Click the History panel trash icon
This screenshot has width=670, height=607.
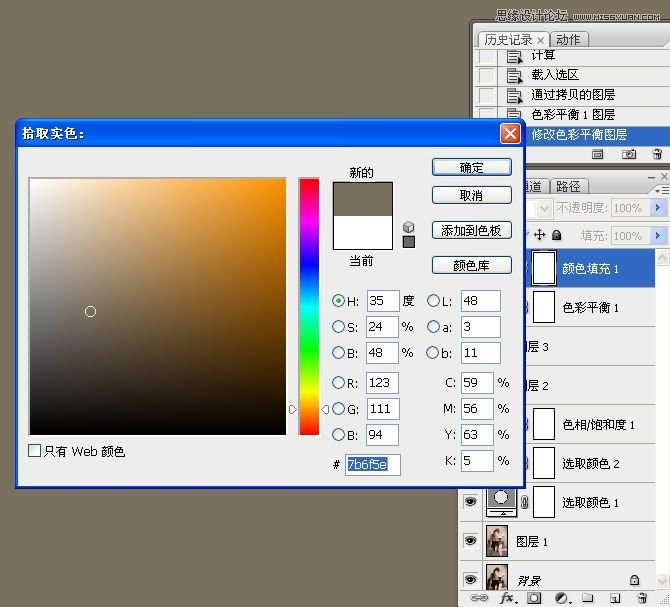point(657,154)
